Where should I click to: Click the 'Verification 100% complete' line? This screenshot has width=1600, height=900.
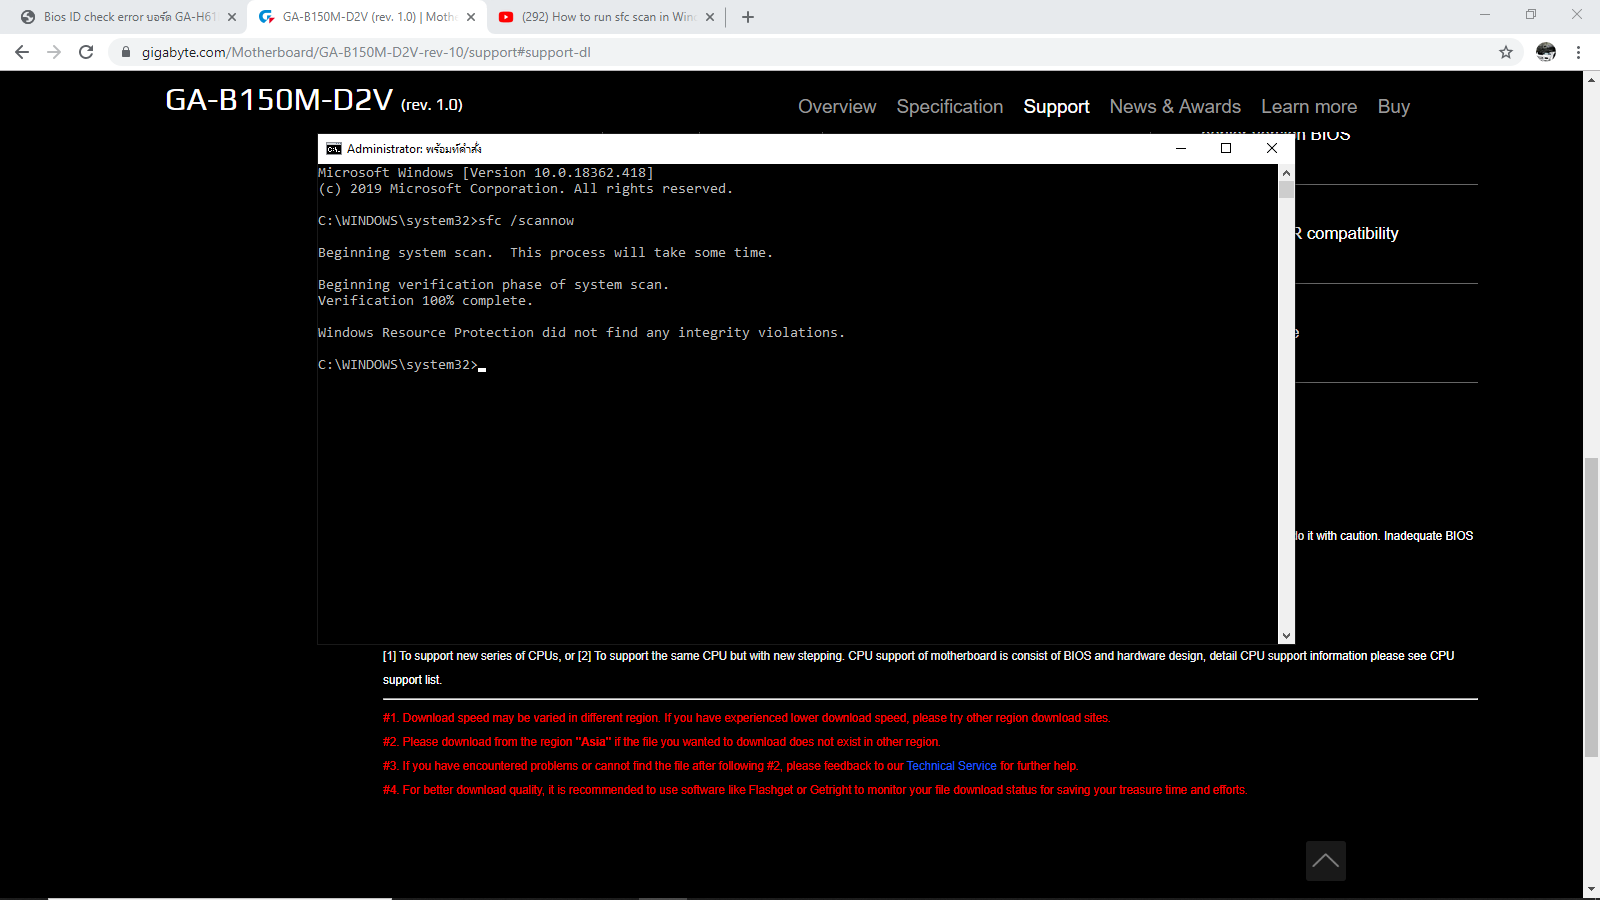coord(425,301)
